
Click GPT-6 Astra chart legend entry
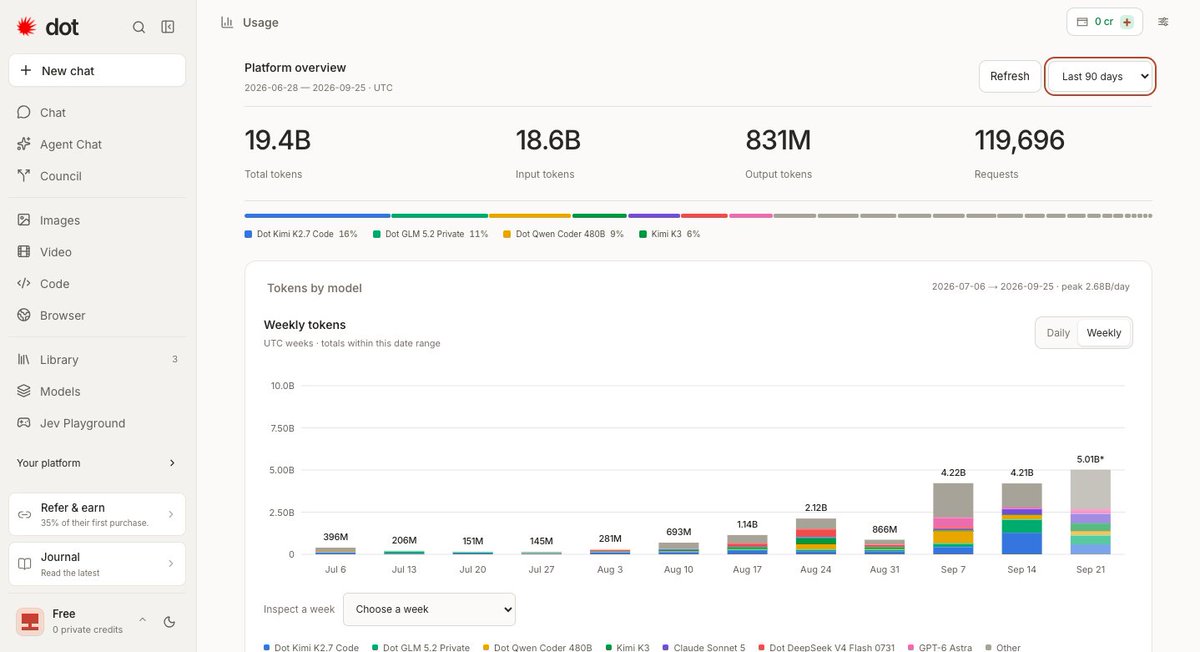(x=940, y=648)
